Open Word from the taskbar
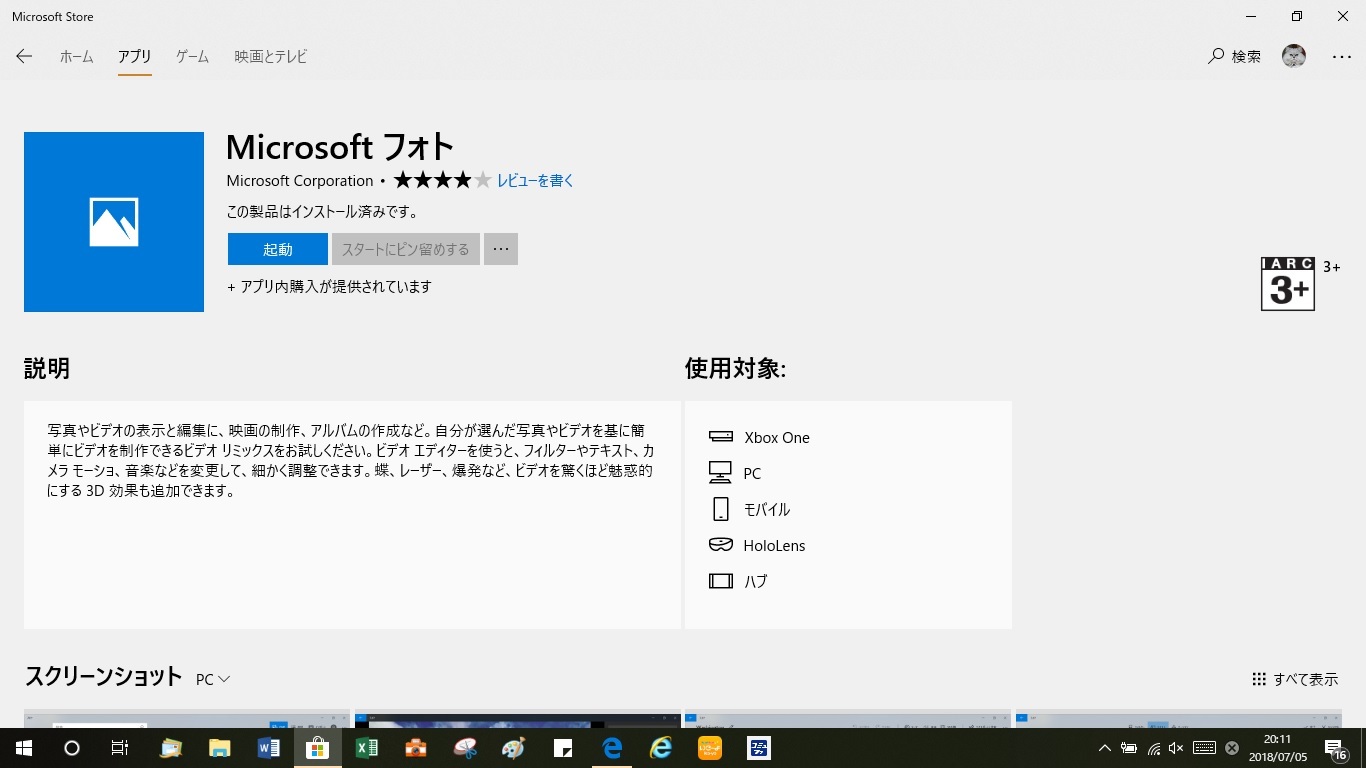Image resolution: width=1366 pixels, height=768 pixels. pyautogui.click(x=268, y=748)
